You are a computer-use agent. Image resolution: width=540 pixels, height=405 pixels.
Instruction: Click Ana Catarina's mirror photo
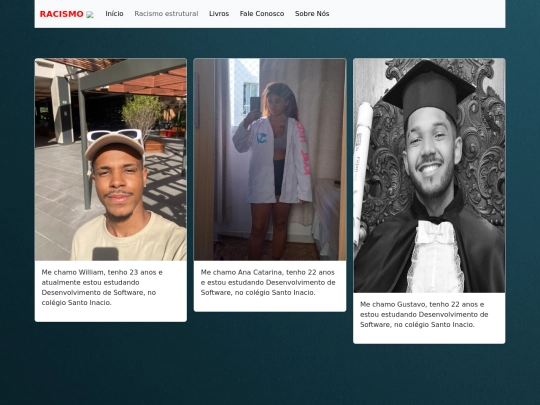click(270, 159)
